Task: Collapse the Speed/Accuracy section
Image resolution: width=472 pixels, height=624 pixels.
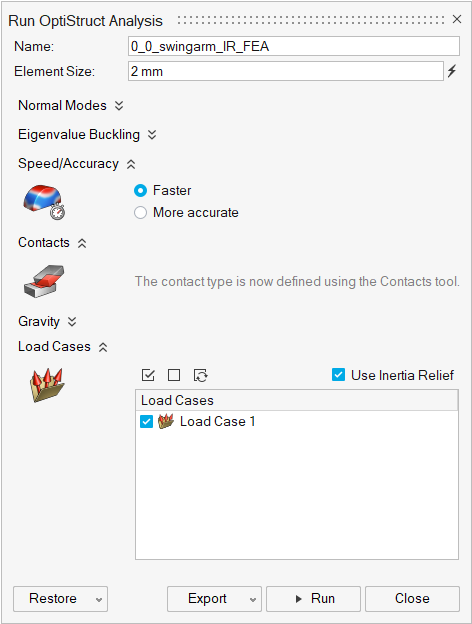Action: pyautogui.click(x=131, y=164)
